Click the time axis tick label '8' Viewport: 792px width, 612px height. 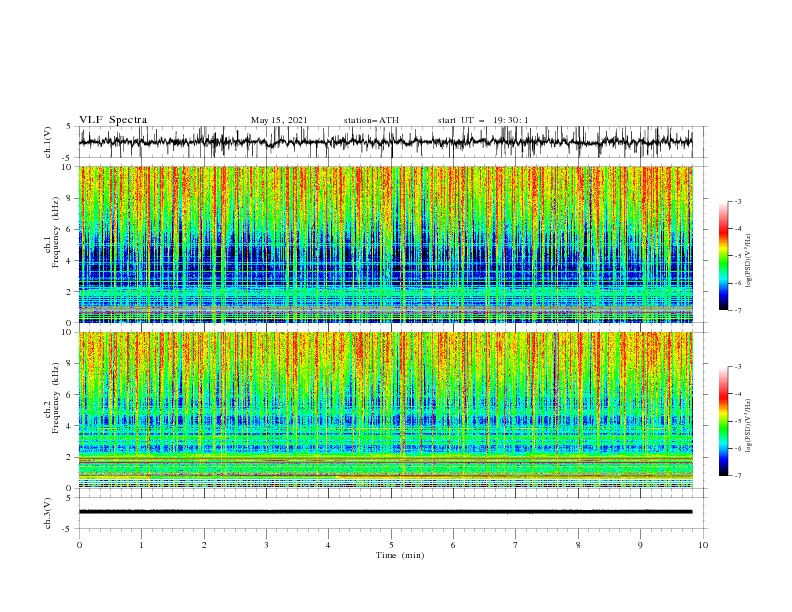(578, 545)
